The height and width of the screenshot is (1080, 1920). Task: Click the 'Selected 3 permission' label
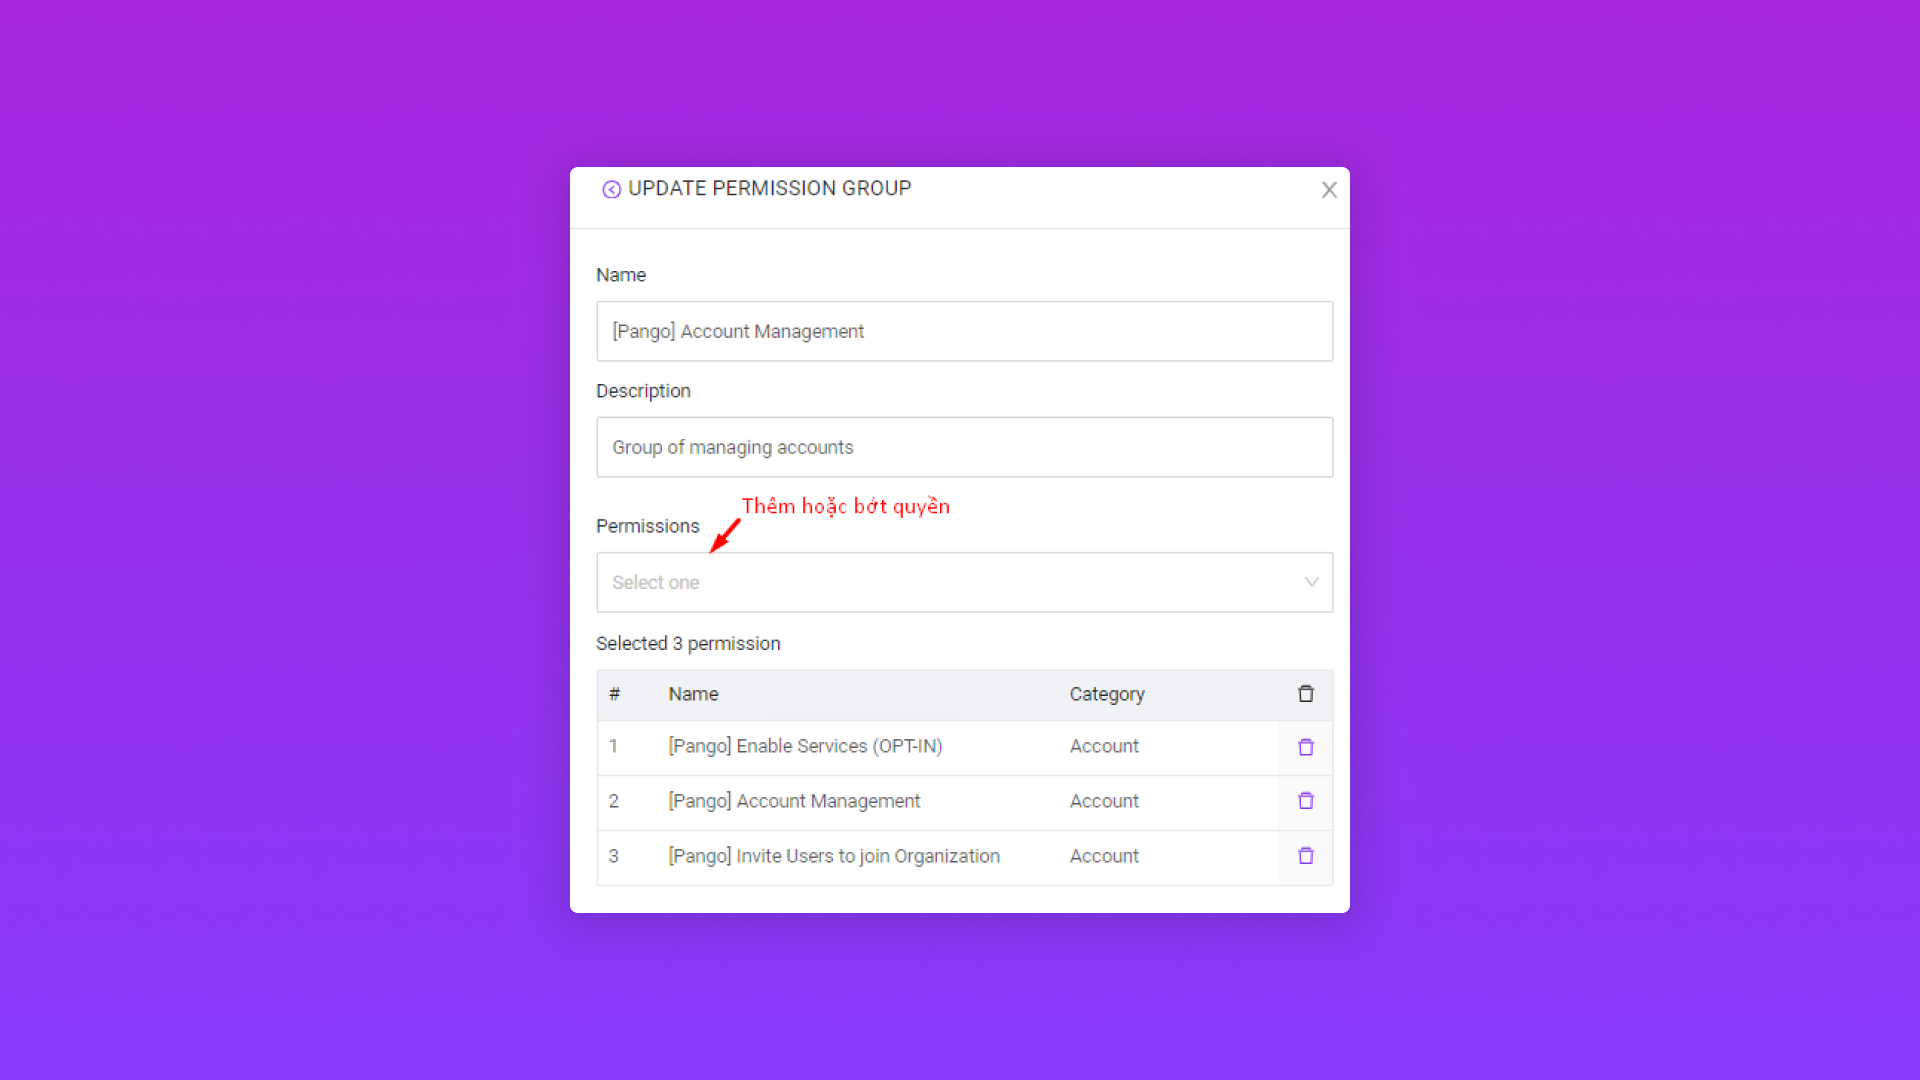coord(688,644)
